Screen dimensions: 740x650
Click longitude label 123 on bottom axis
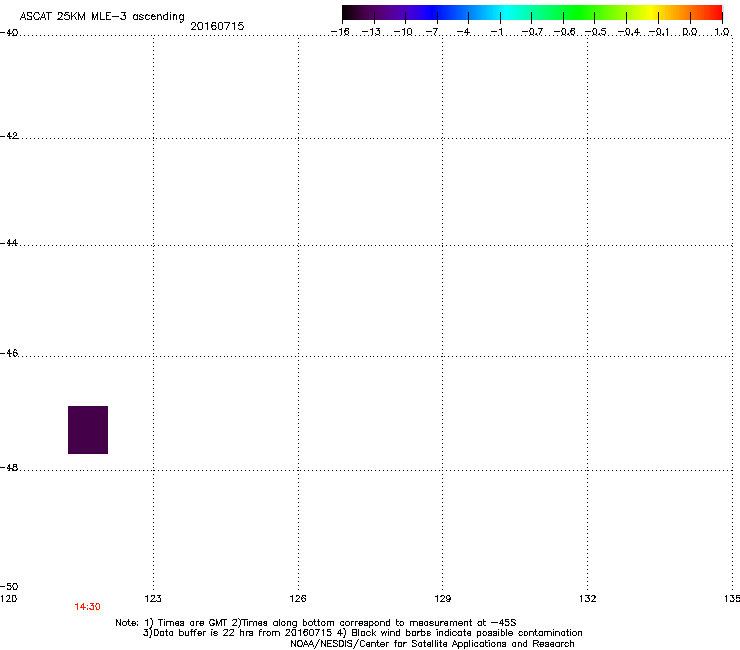tap(153, 599)
